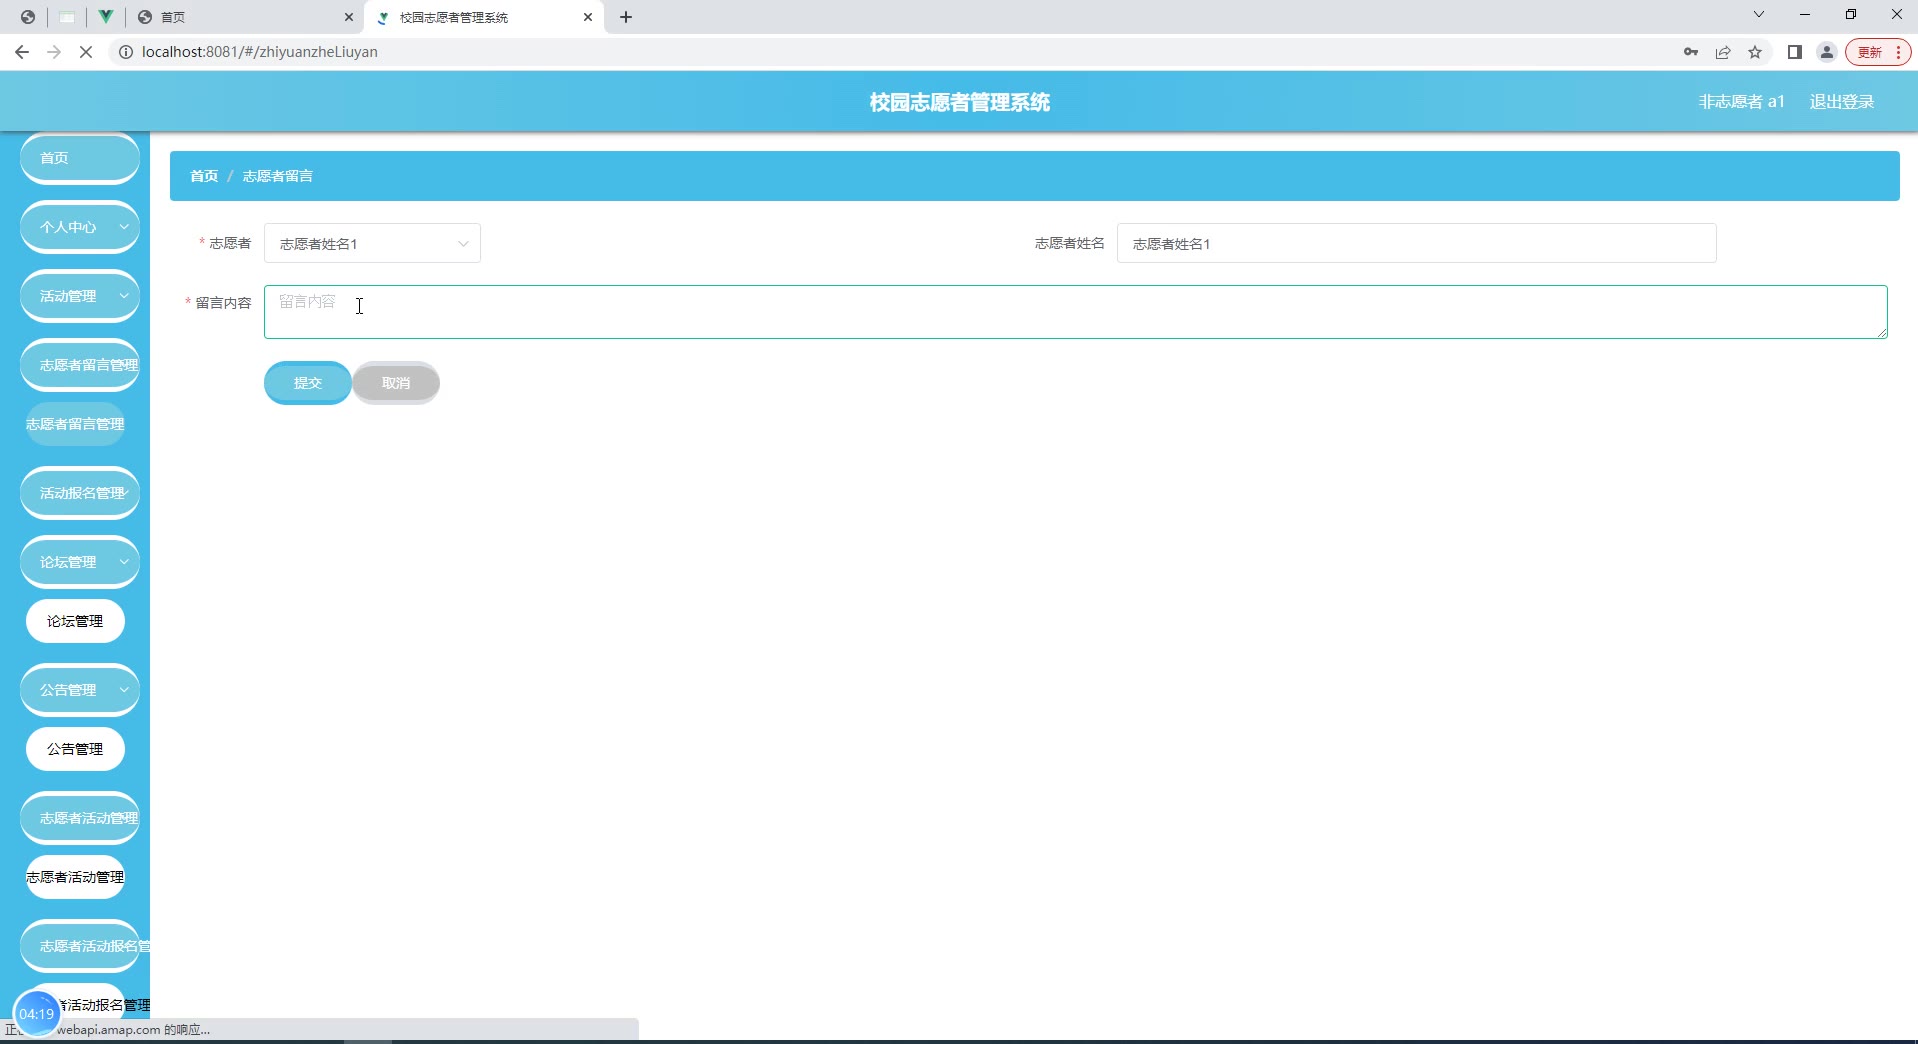
Task: Expand 活动报名管理 sidebar menu
Action: tap(80, 493)
